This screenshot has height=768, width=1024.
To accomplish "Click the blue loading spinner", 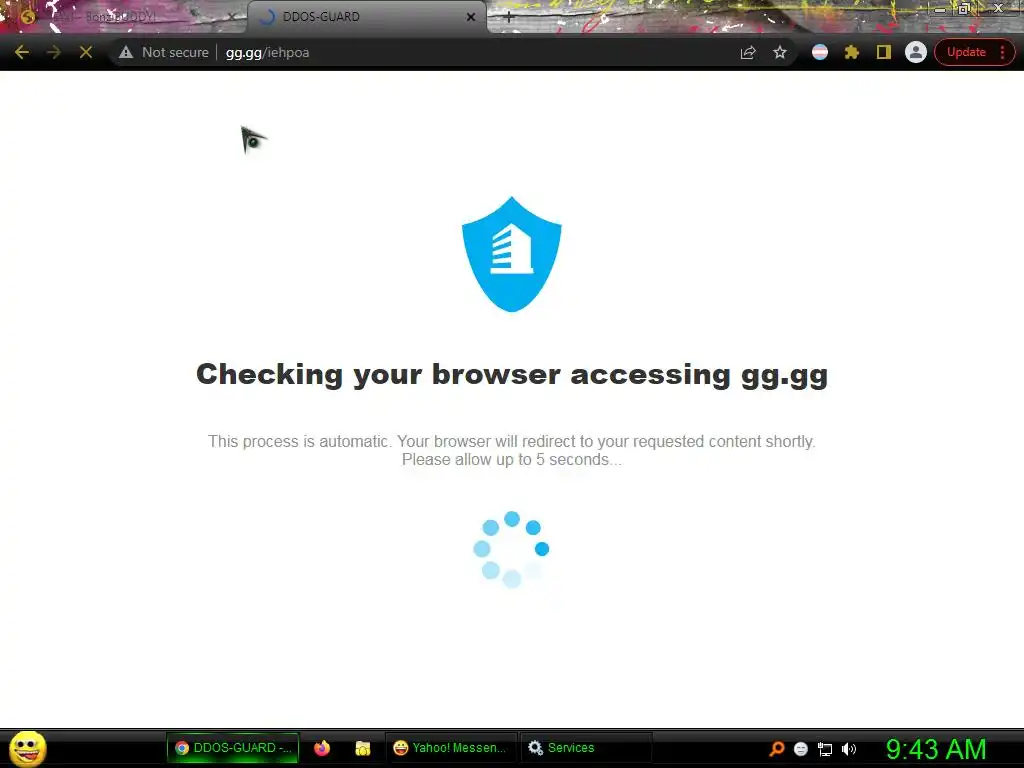I will (511, 549).
